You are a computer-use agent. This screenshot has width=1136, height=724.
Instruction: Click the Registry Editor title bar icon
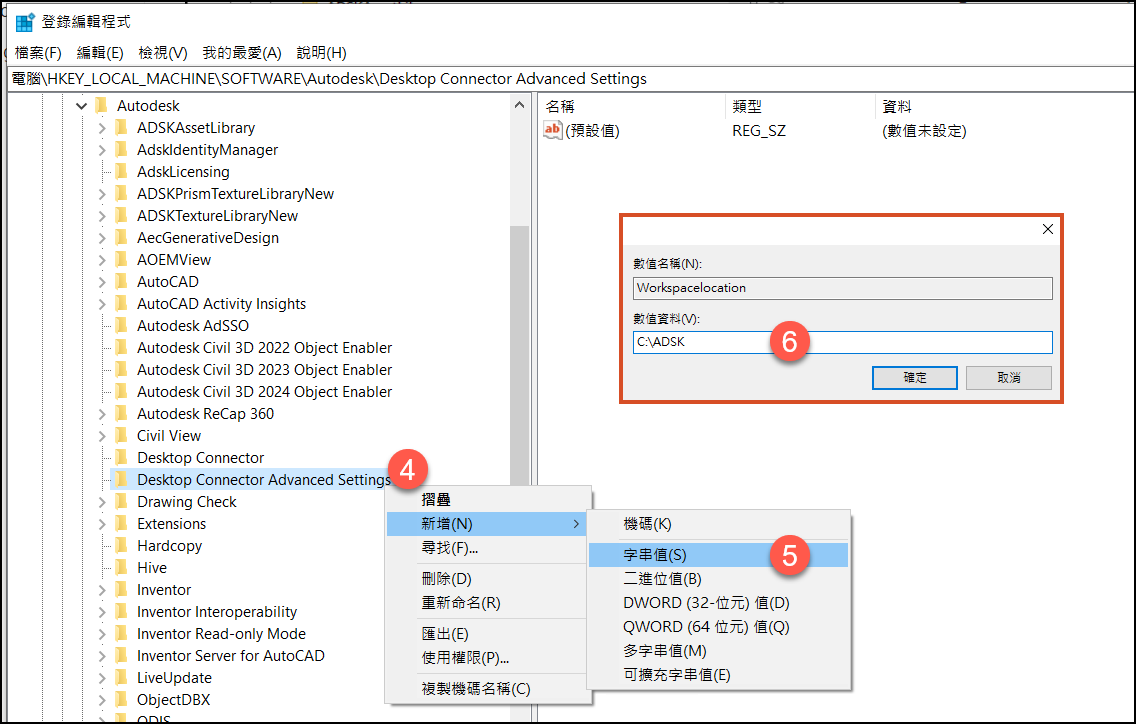(x=25, y=22)
